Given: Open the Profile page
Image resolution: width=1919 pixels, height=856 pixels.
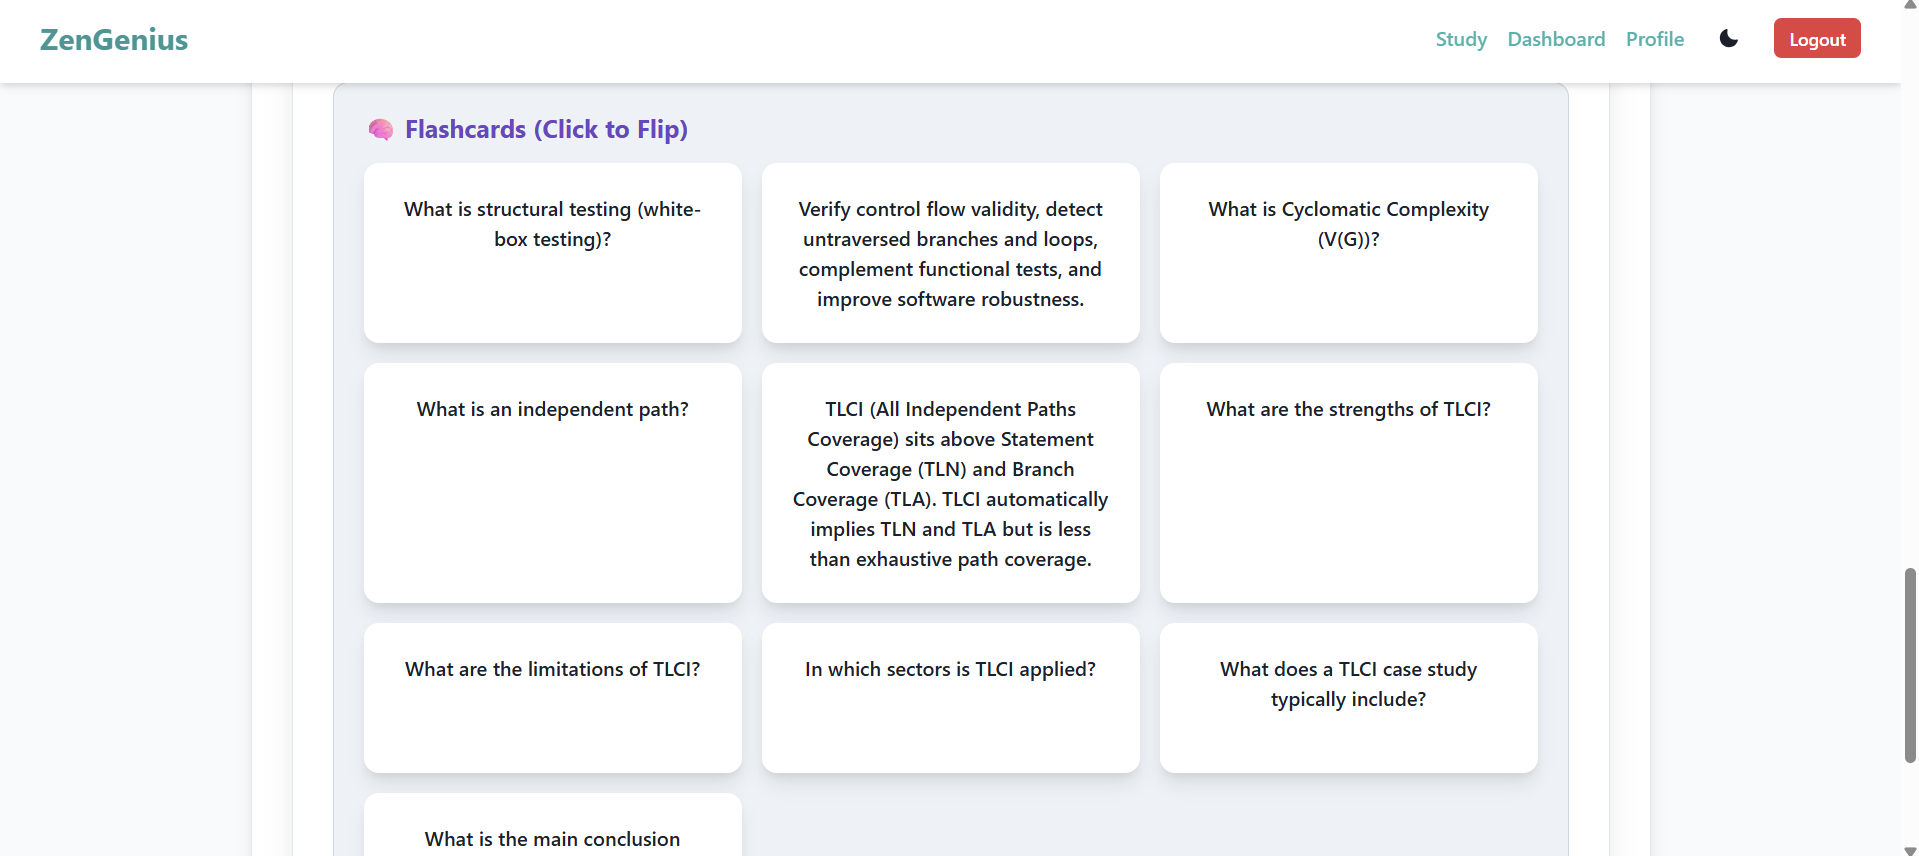Looking at the screenshot, I should 1654,39.
